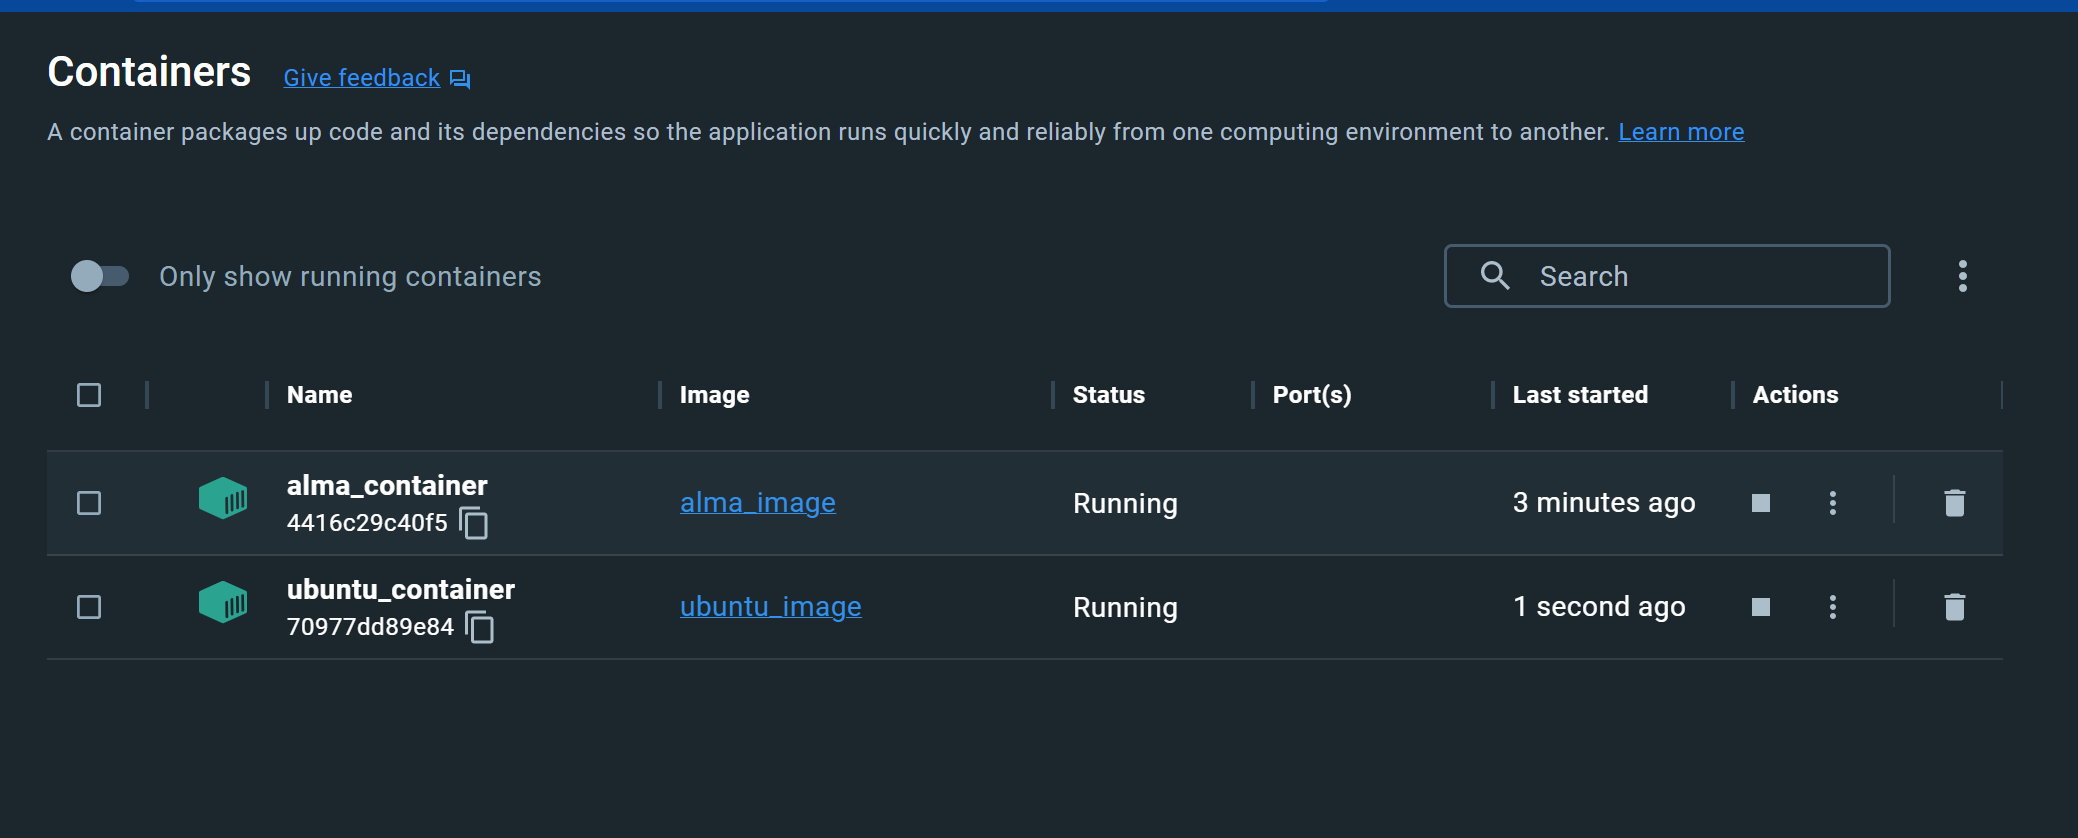Check the select-all containers checkbox

tap(89, 395)
